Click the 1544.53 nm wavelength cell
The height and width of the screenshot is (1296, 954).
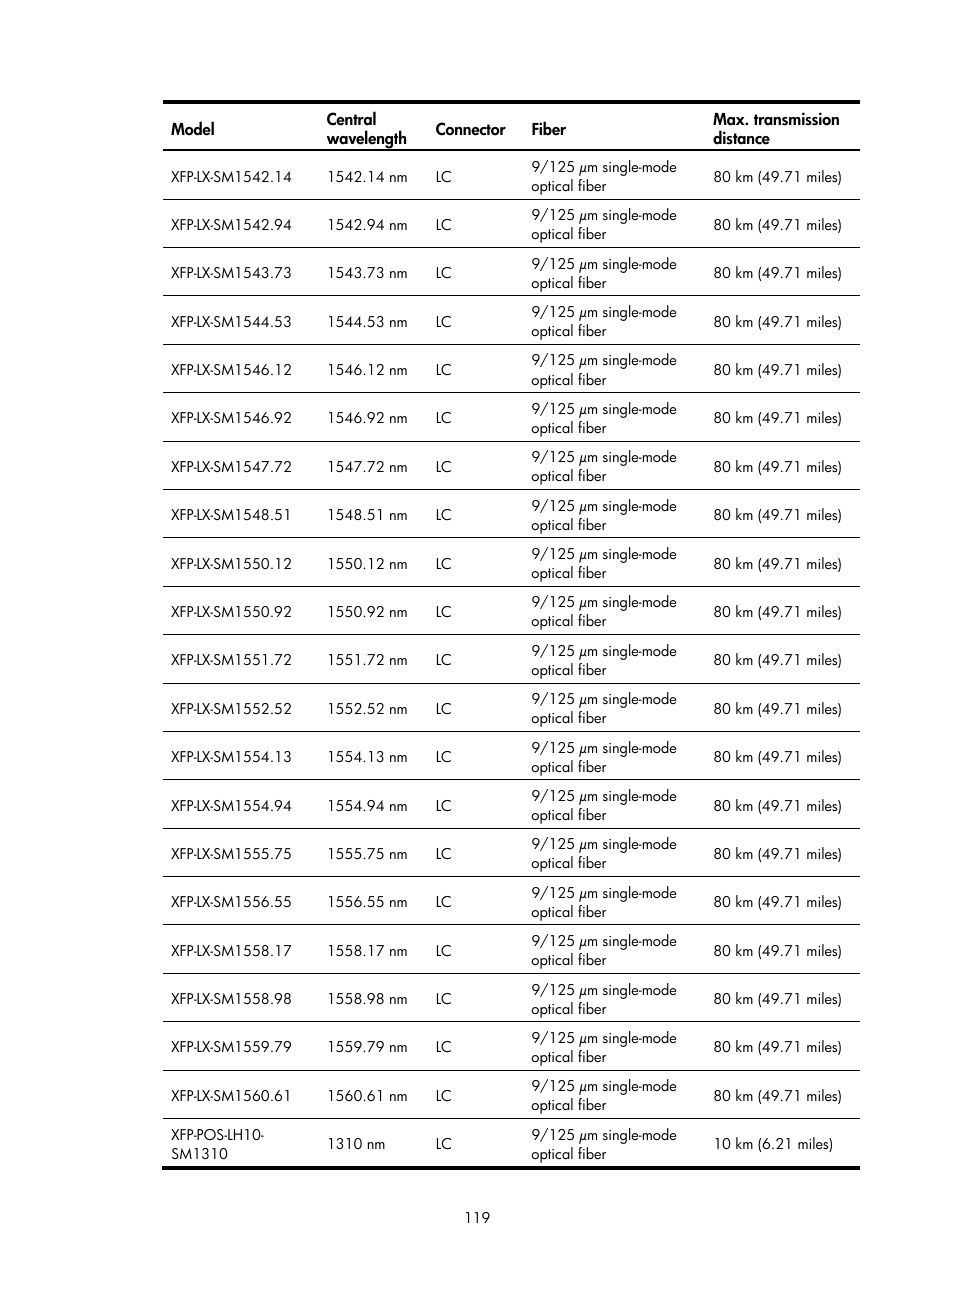click(x=367, y=322)
